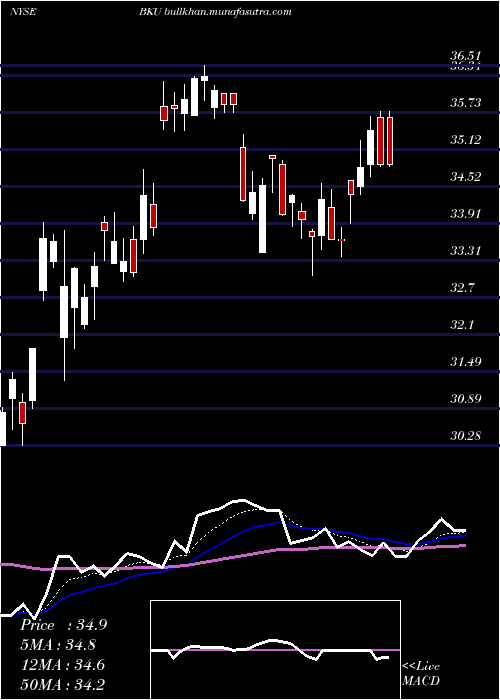Click the <<Live MACD label

[421, 673]
